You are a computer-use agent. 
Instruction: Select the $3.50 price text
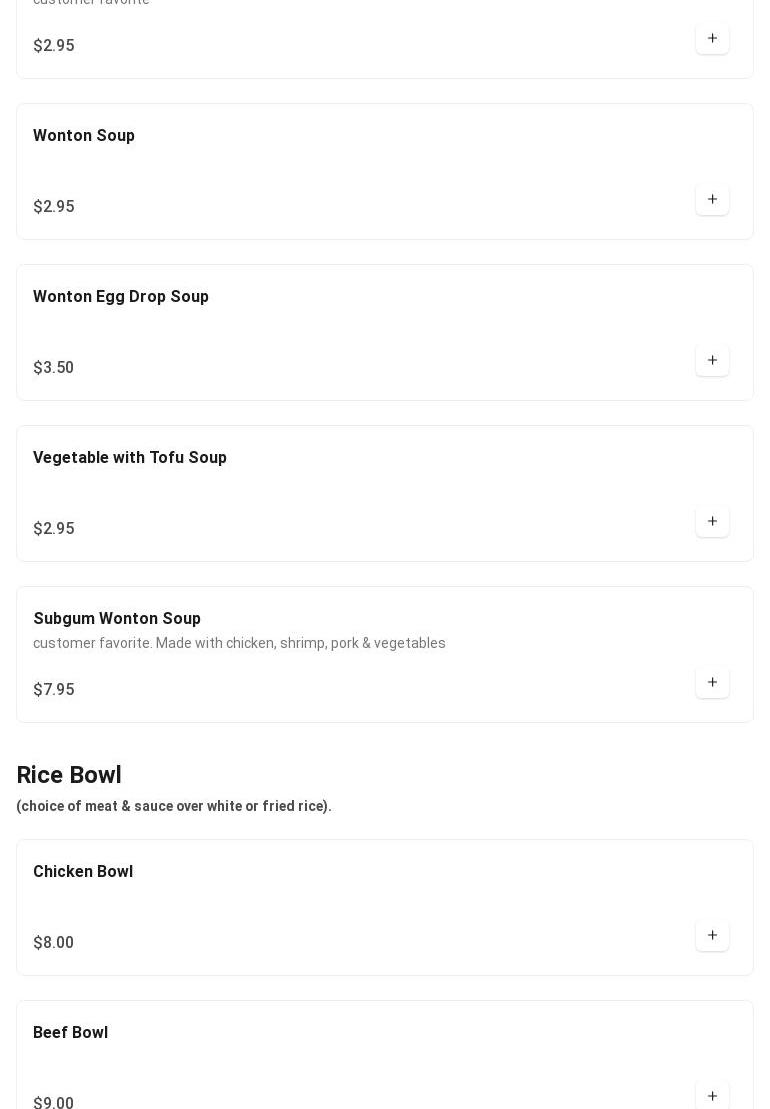tap(54, 368)
